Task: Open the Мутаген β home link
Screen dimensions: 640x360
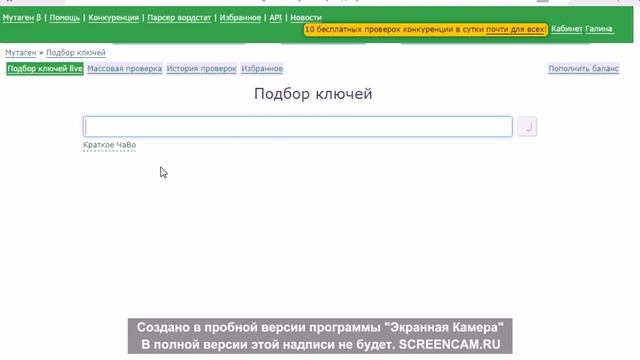Action: 22,18
